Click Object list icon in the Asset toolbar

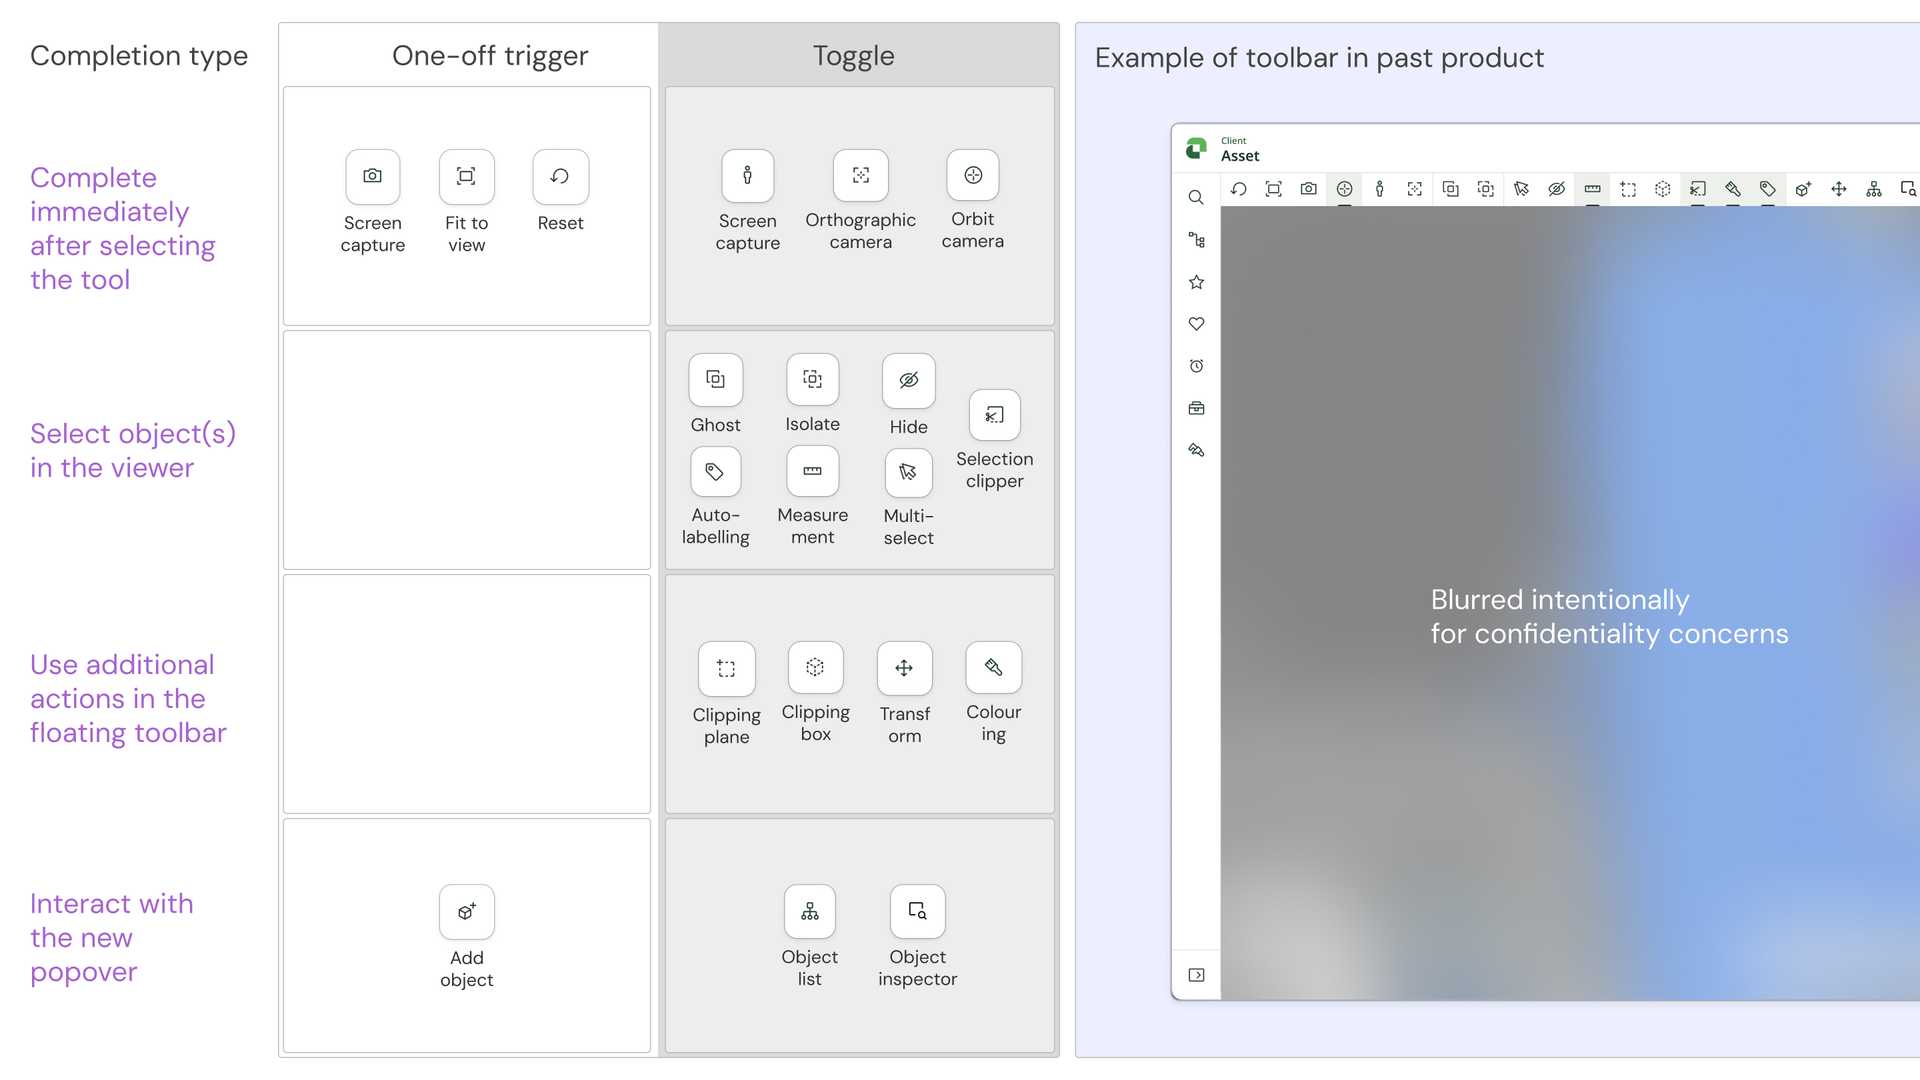1874,189
